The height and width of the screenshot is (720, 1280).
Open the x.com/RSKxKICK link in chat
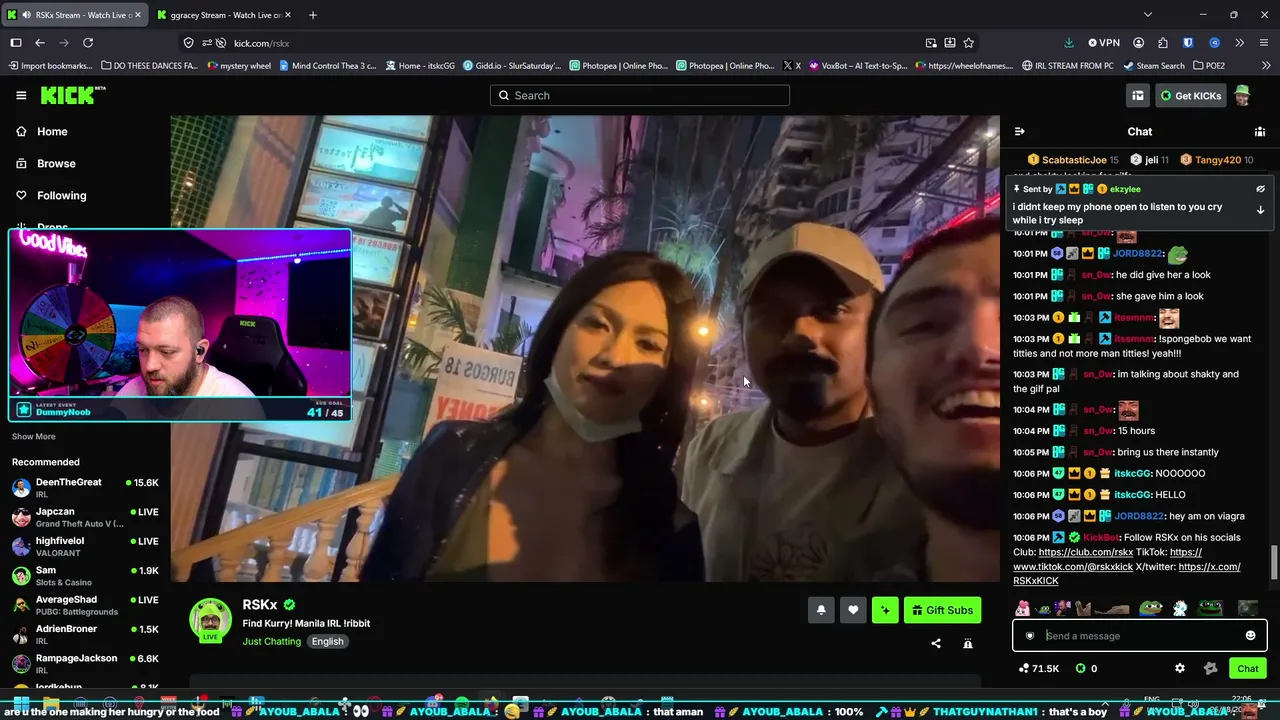[x=1127, y=574]
